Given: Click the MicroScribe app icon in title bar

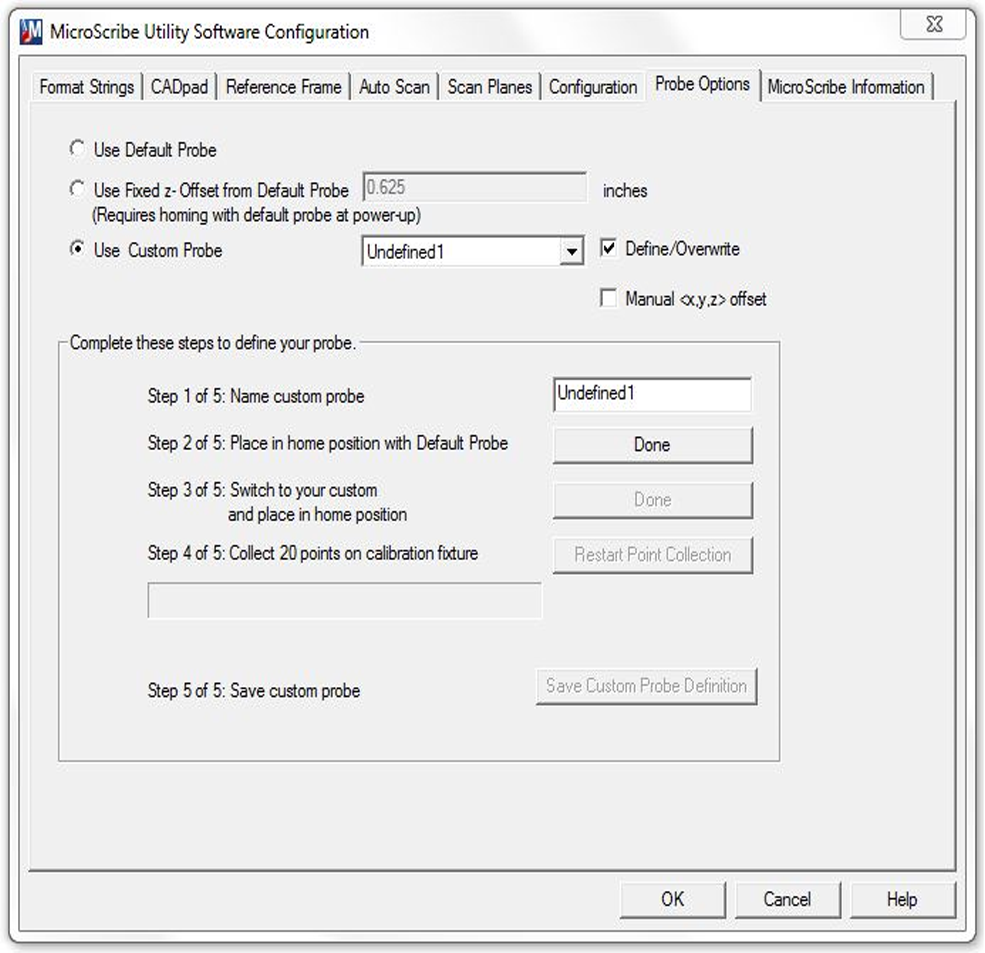Looking at the screenshot, I should (x=31, y=31).
